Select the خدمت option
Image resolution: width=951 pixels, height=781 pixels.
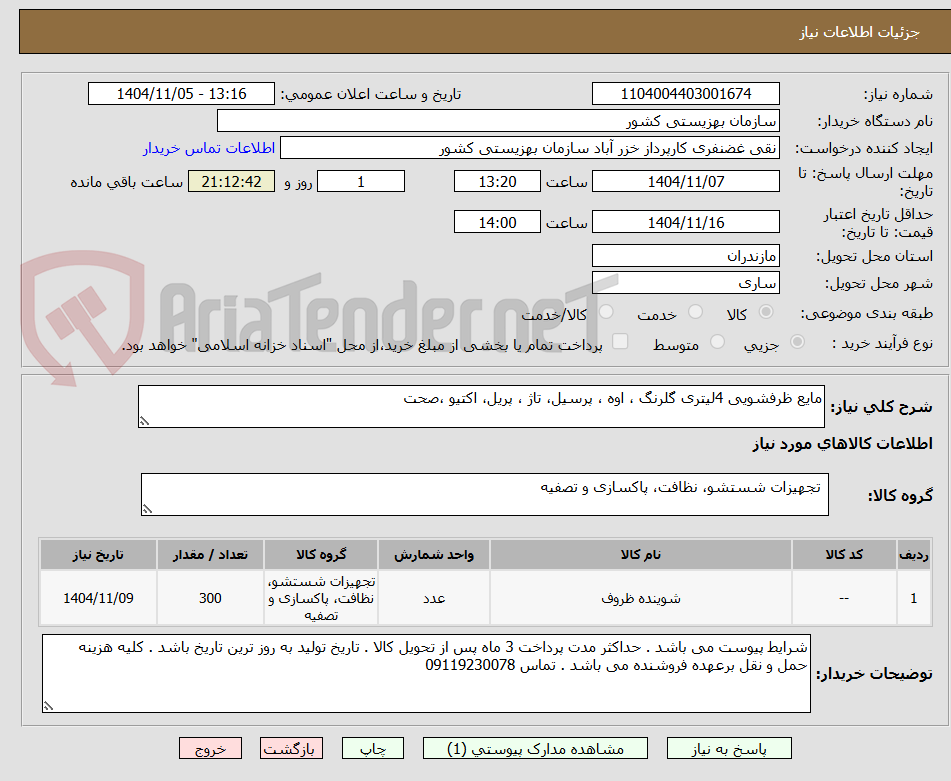pyautogui.click(x=697, y=313)
